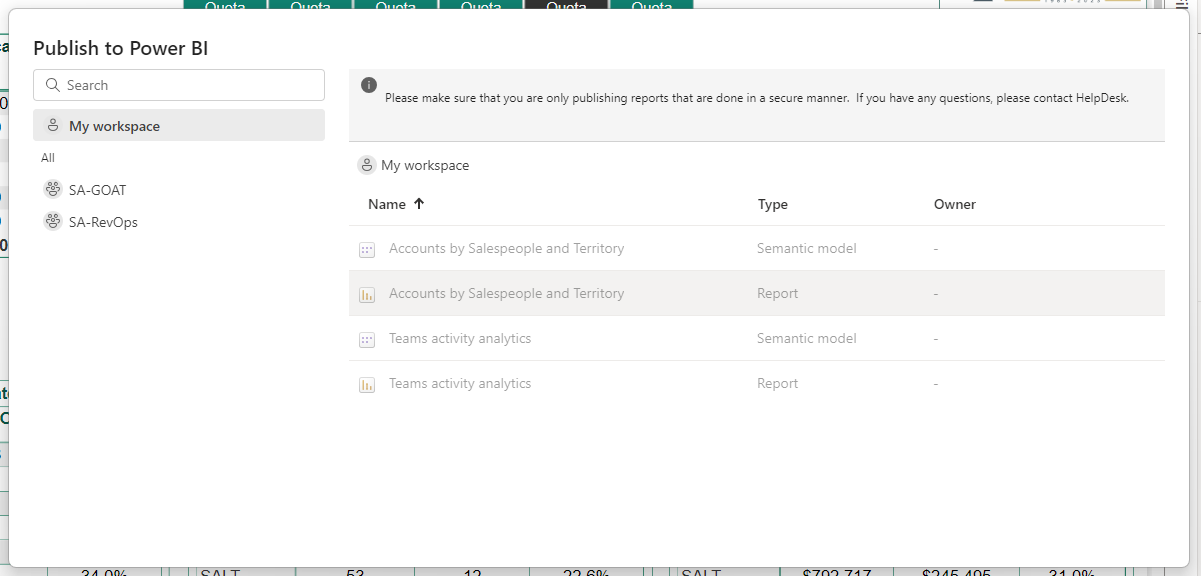
Task: Click the Type column header
Action: coord(773,204)
